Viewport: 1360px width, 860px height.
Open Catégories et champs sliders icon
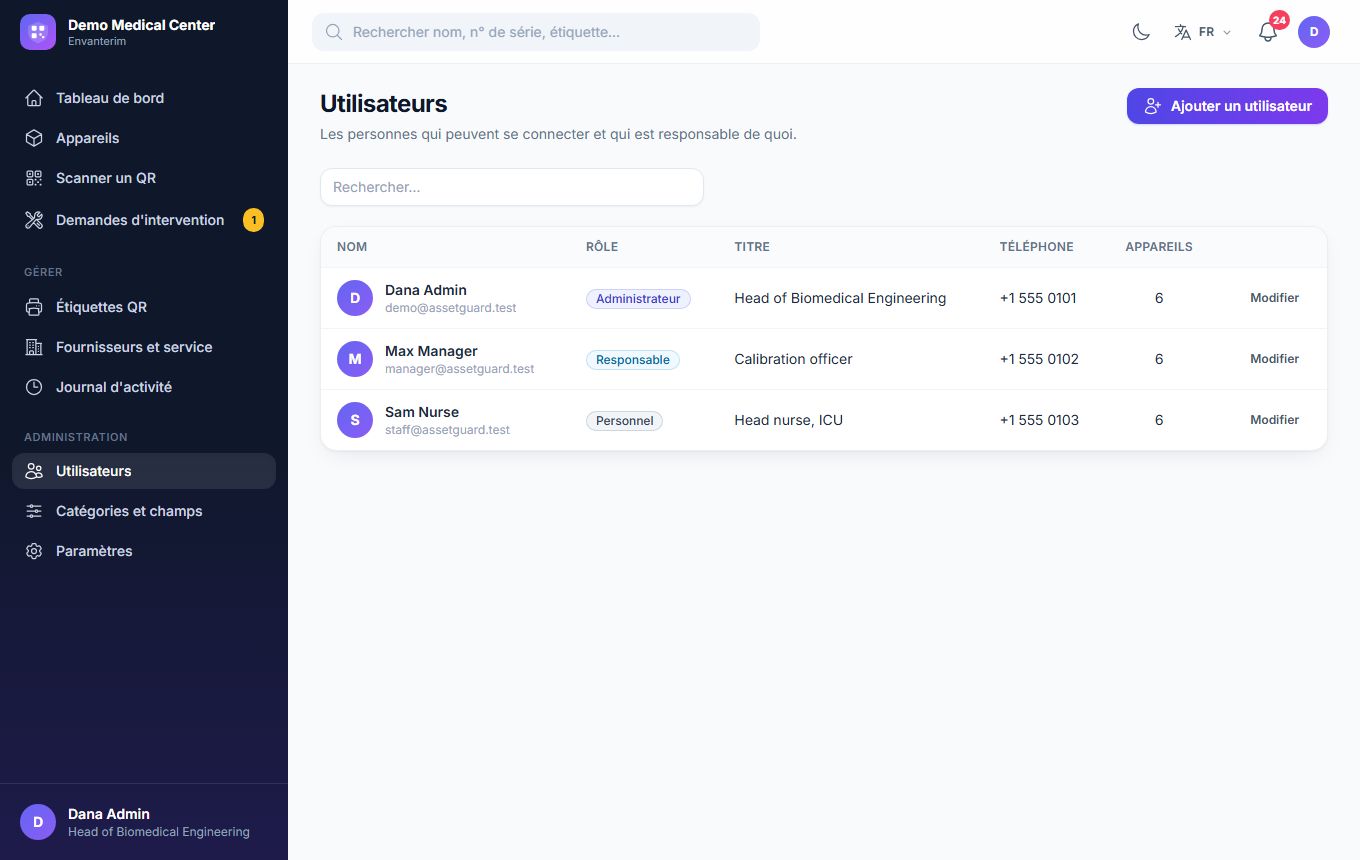pyautogui.click(x=34, y=511)
